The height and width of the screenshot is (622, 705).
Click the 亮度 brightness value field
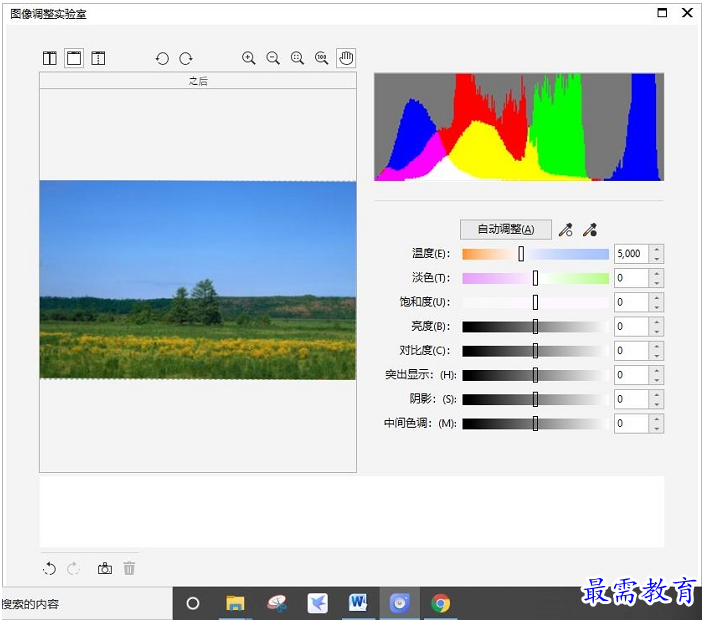tap(631, 327)
